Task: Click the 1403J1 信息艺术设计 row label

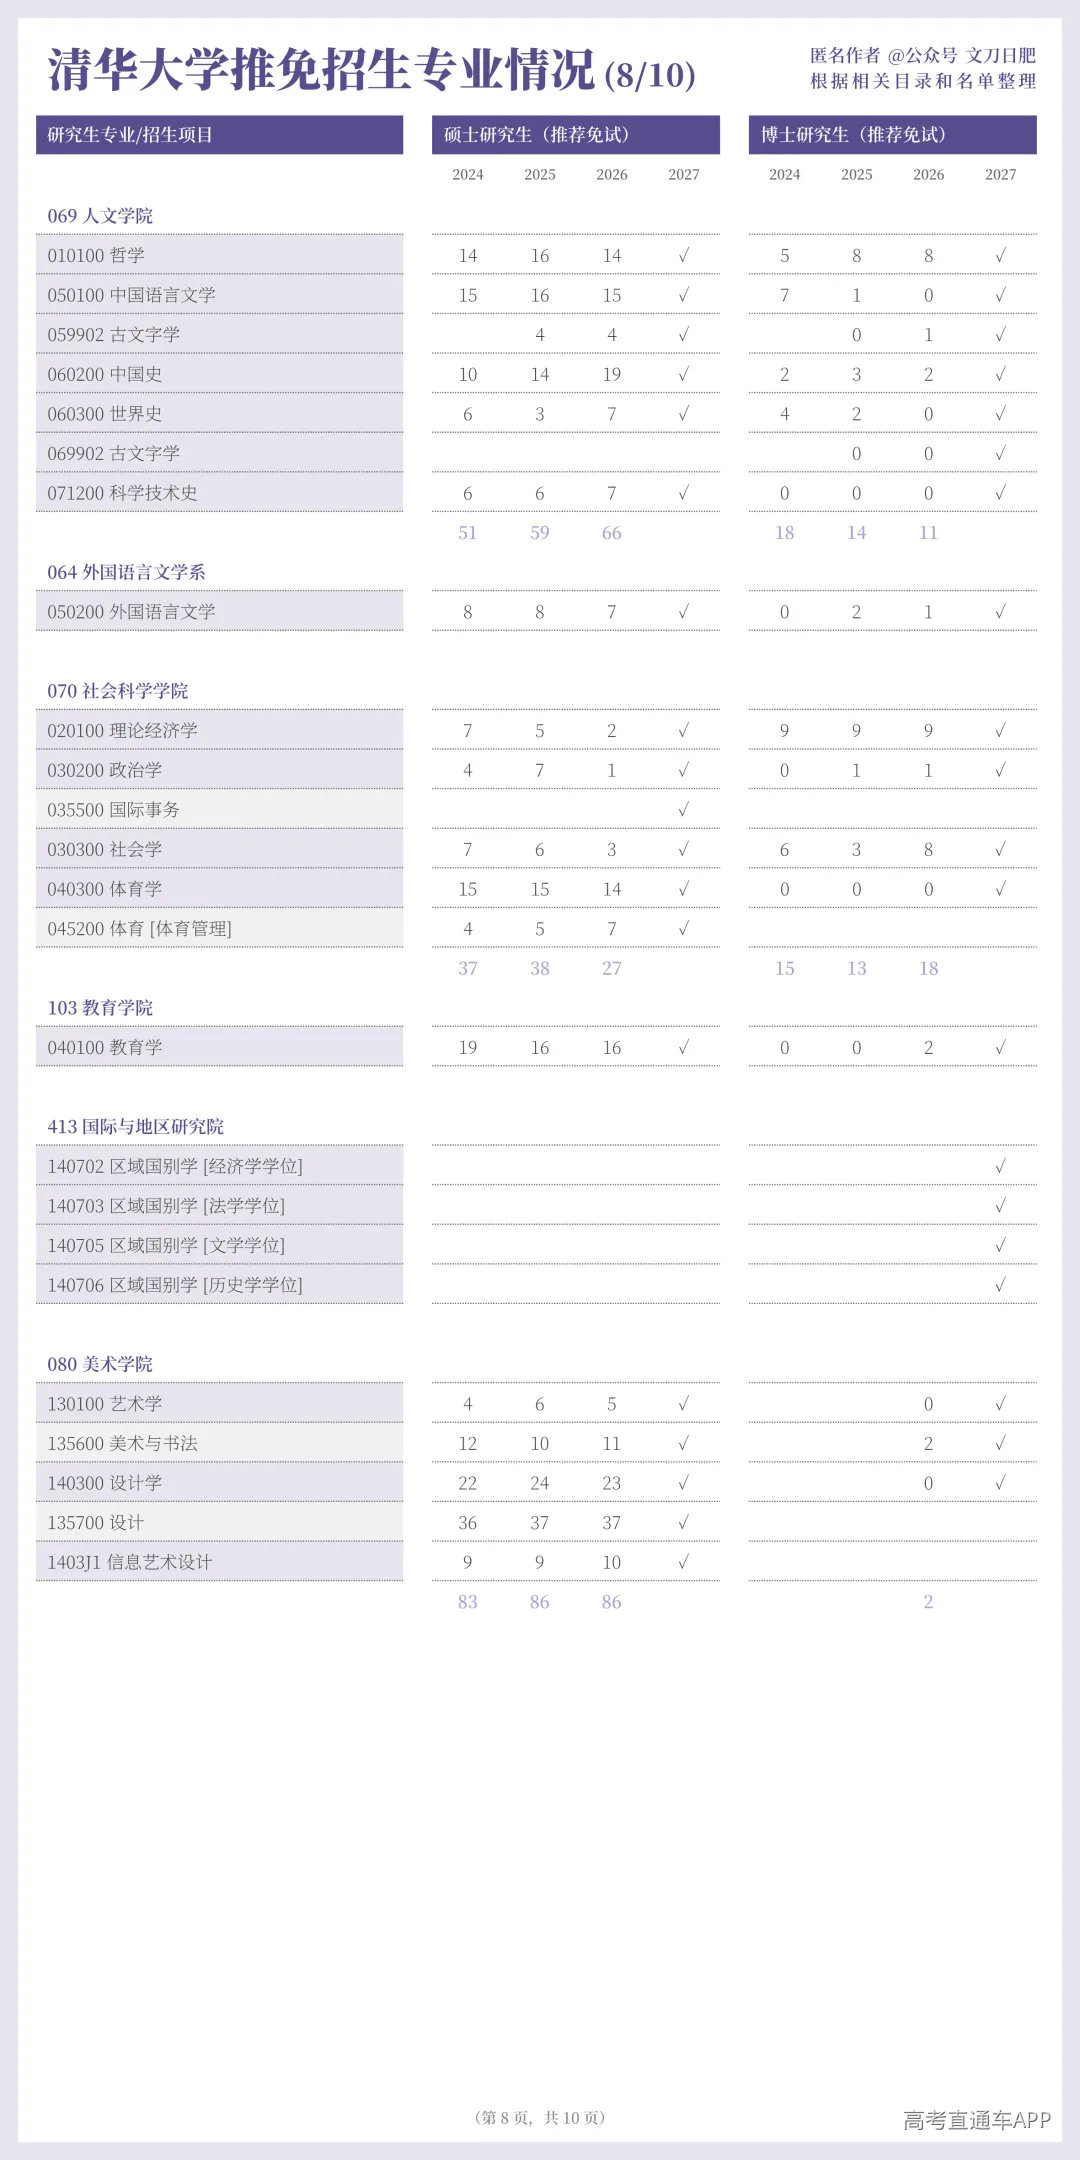Action: pyautogui.click(x=129, y=1562)
